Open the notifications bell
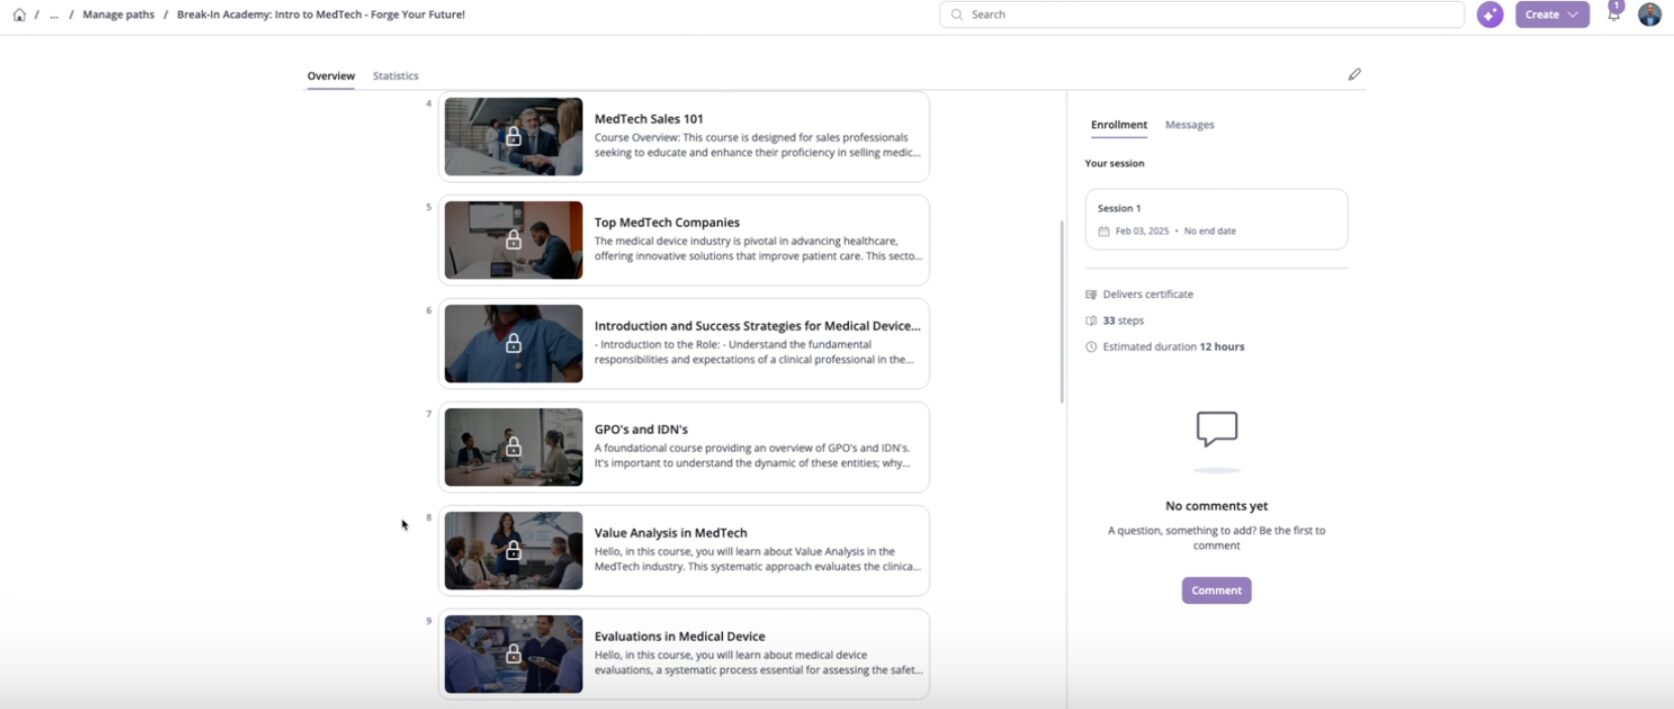Viewport: 1674px width, 709px height. pos(1614,15)
